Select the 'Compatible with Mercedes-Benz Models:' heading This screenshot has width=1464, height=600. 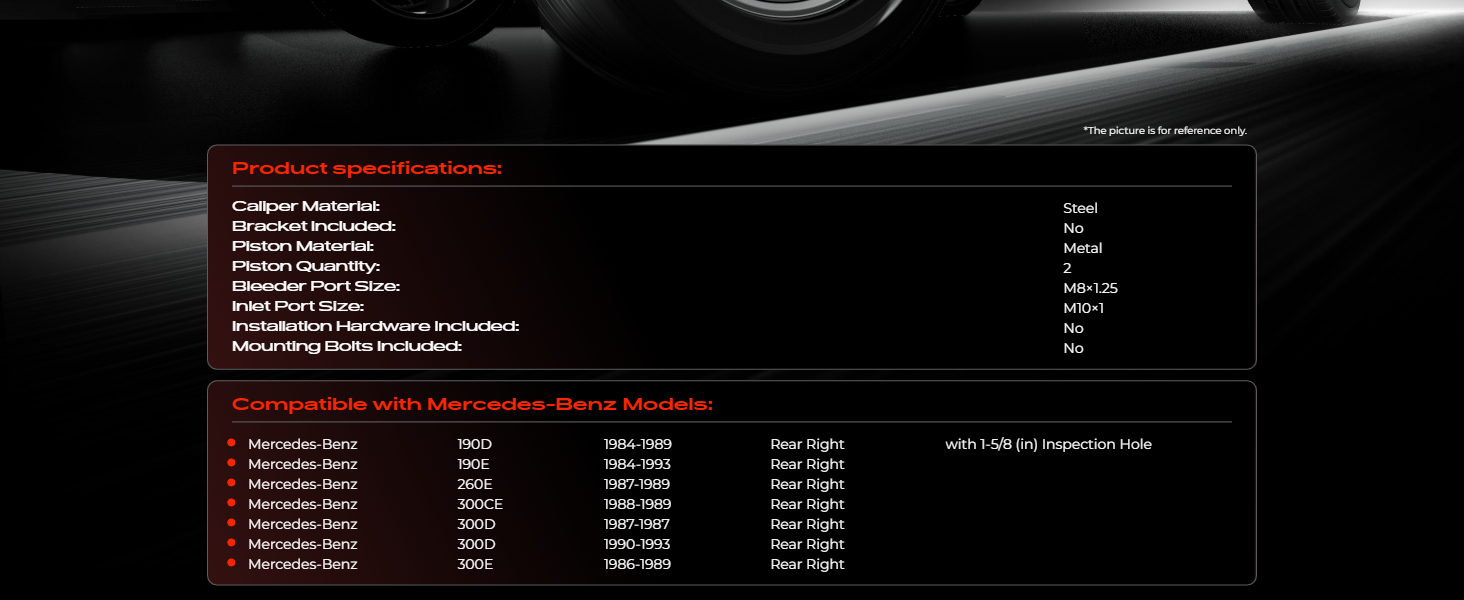tap(472, 405)
